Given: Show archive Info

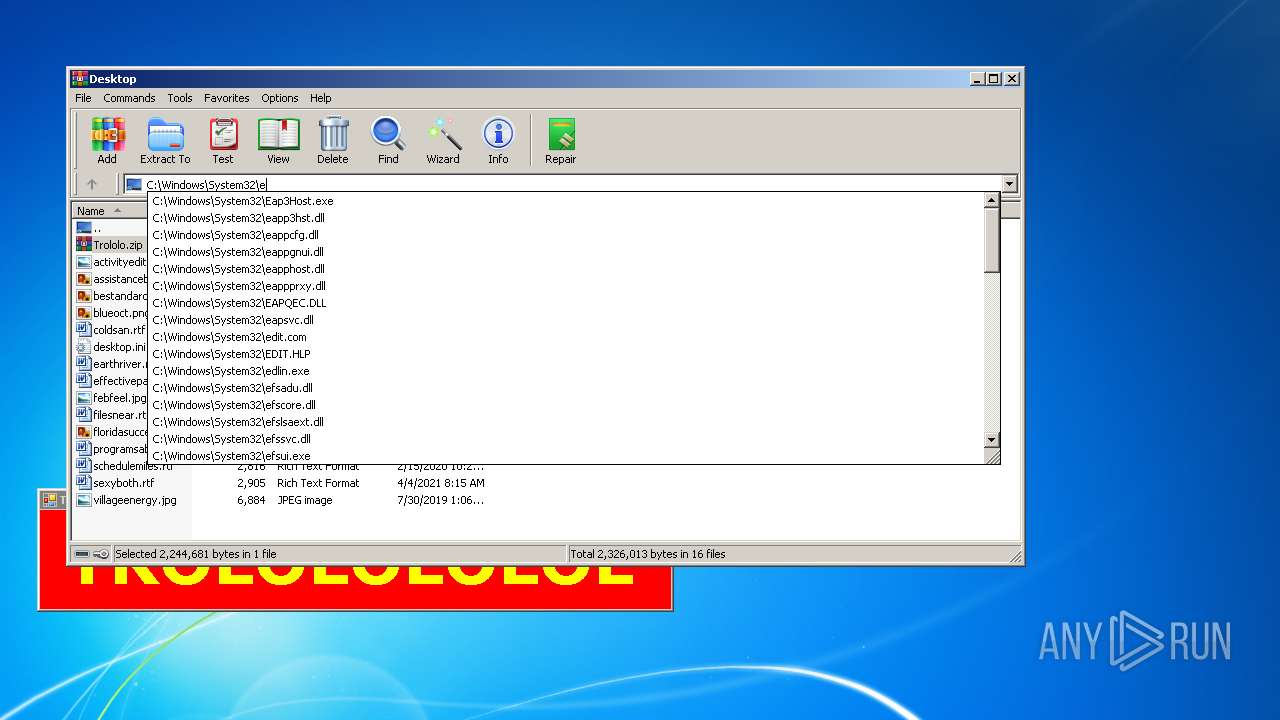Looking at the screenshot, I should click(498, 140).
